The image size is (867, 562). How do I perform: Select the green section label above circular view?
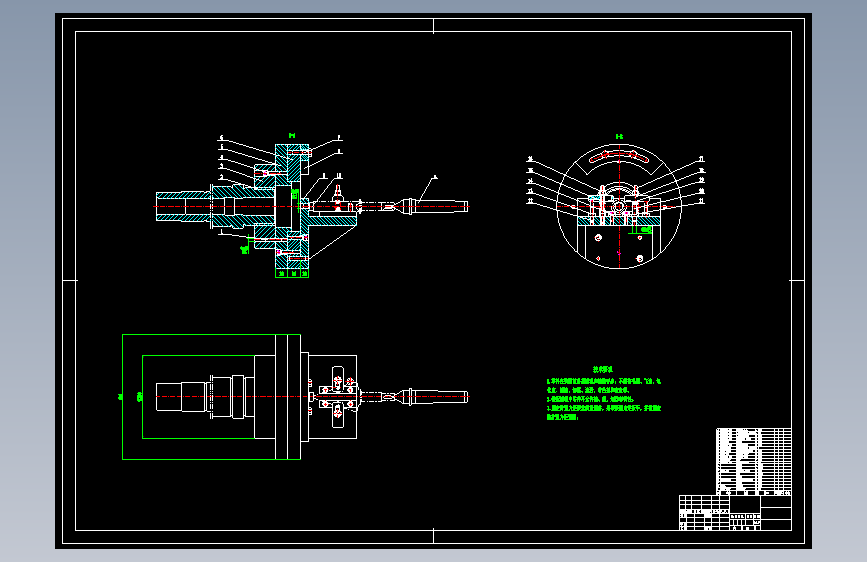pos(619,137)
